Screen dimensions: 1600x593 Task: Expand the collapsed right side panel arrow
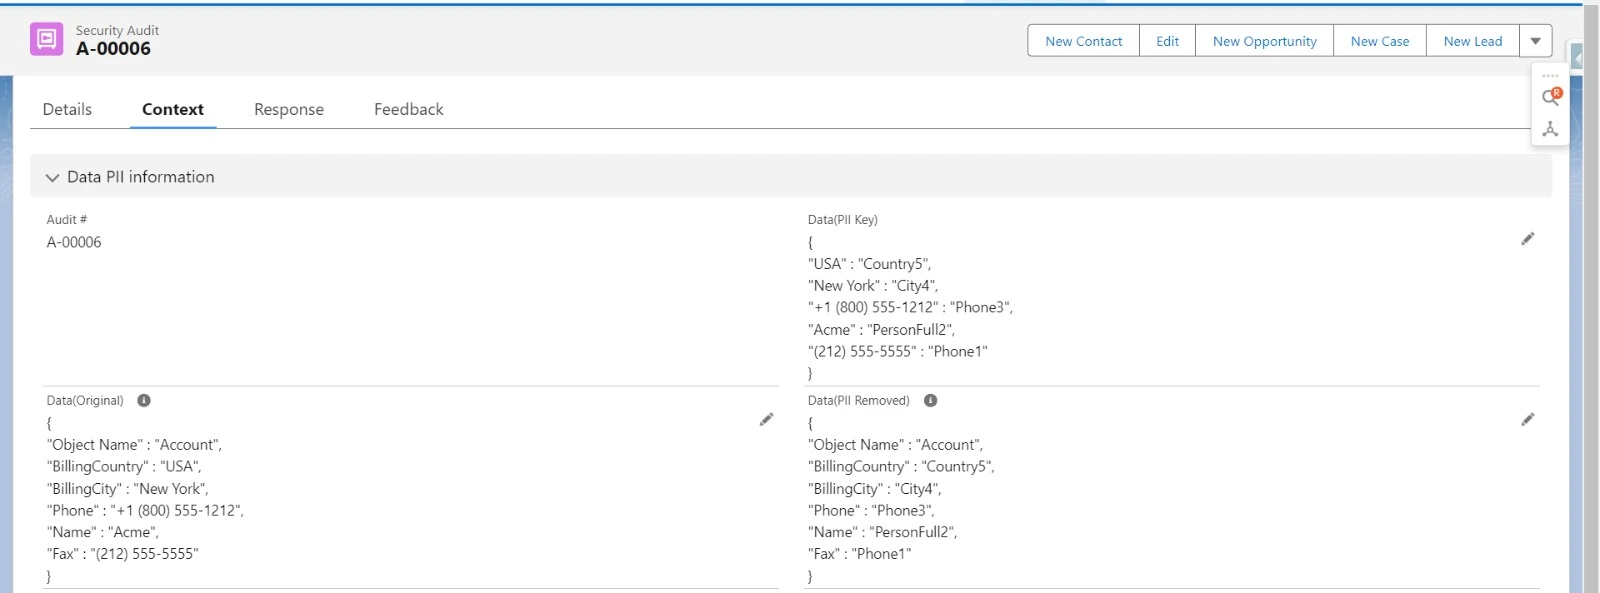1577,59
